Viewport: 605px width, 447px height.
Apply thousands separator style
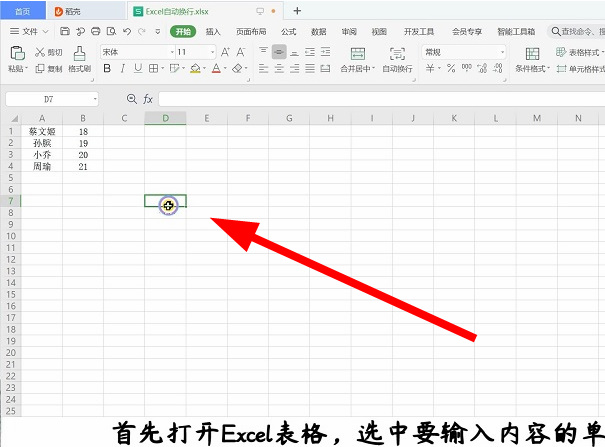466,68
